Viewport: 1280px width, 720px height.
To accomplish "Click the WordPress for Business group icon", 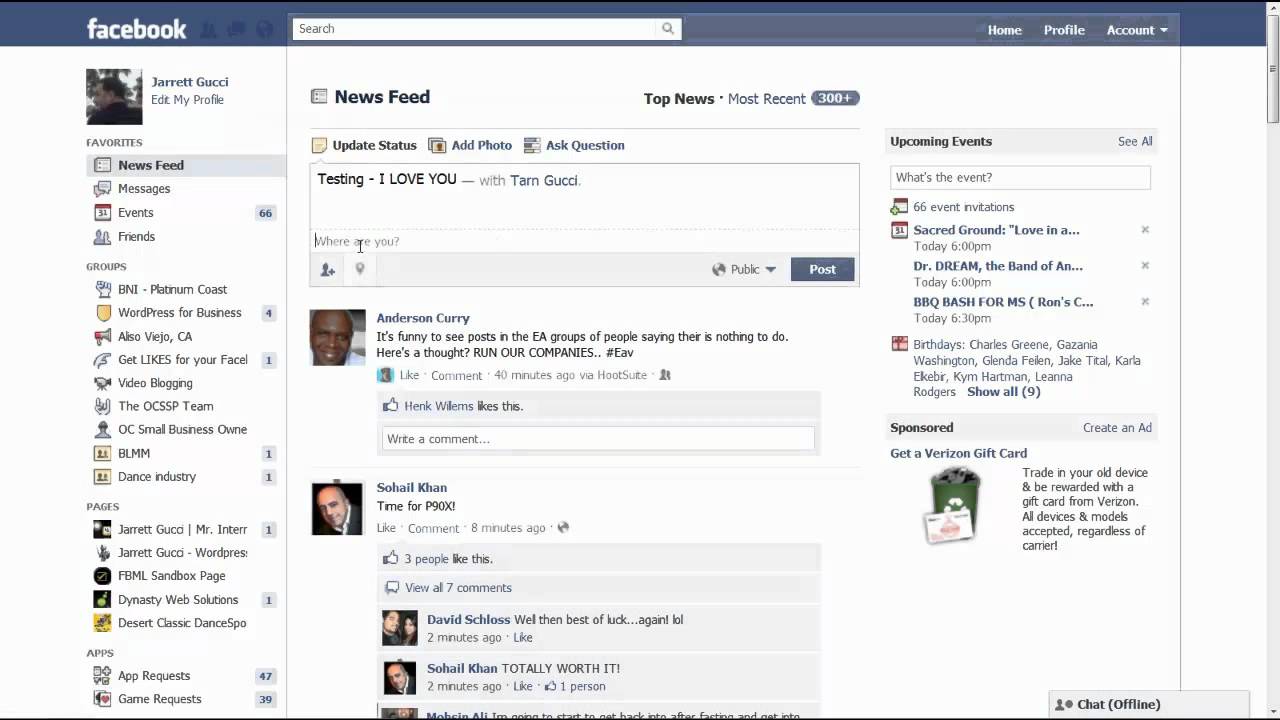I will tap(102, 313).
